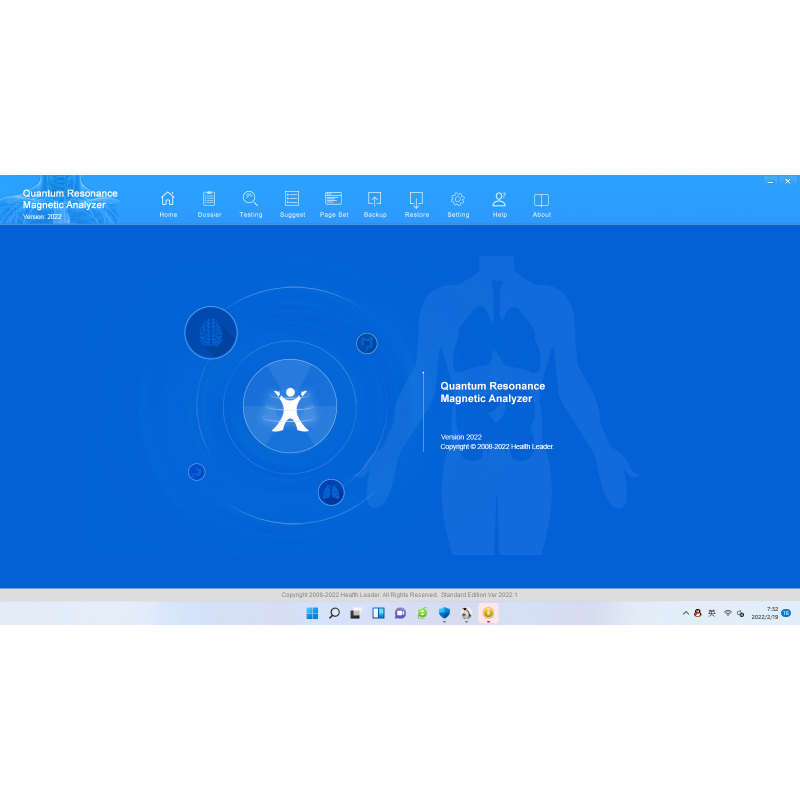Go to the Home page icon
This screenshot has width=800, height=800.
[168, 199]
